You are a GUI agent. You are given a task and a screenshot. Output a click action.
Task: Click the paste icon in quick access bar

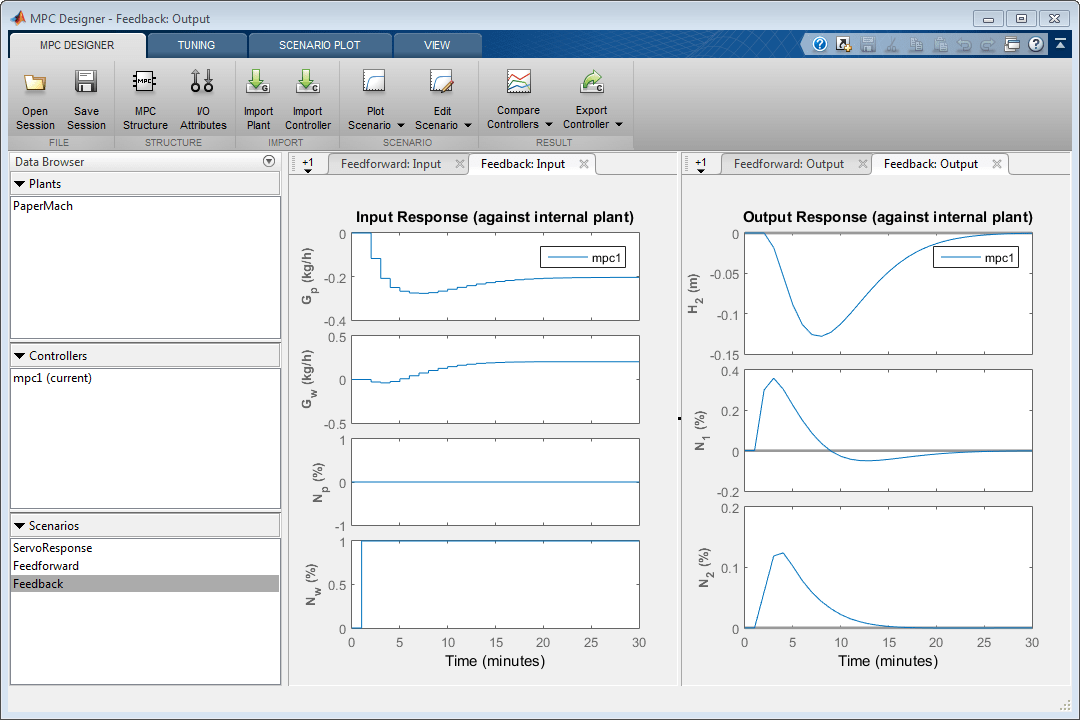[940, 45]
